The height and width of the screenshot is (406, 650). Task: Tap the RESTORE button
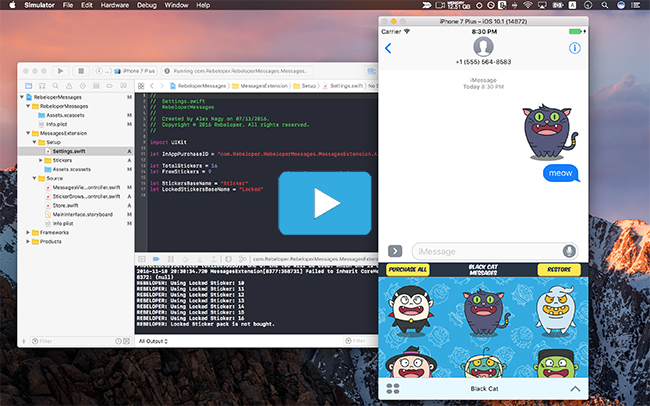click(559, 270)
